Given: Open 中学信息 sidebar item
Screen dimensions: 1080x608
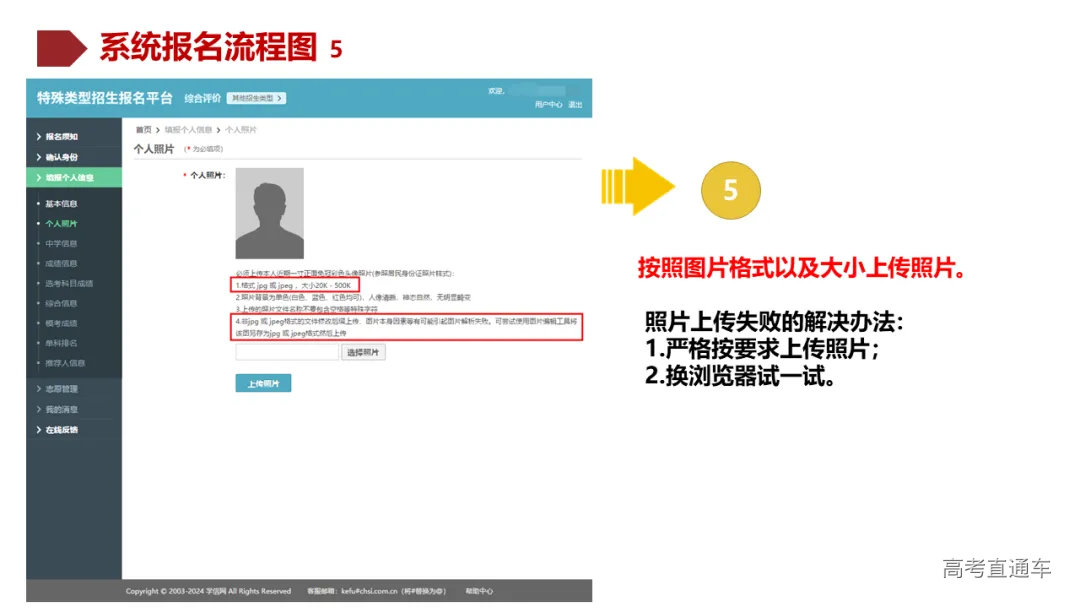Looking at the screenshot, I should pyautogui.click(x=61, y=243).
